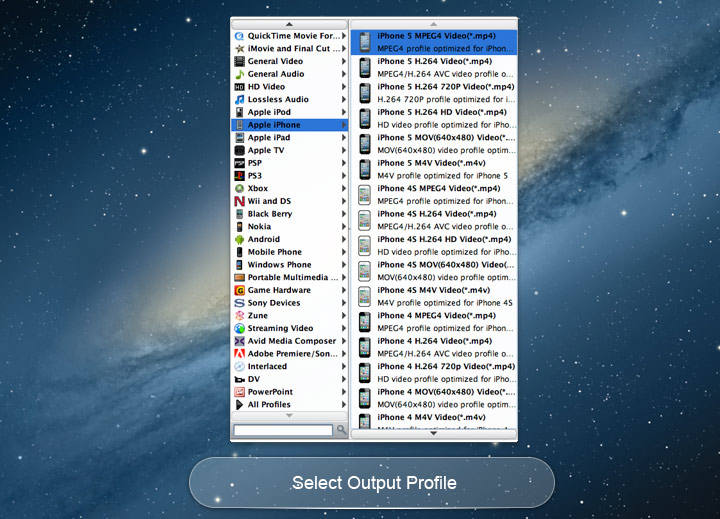Click the search magnifier icon
Viewport: 720px width, 519px height.
pyautogui.click(x=341, y=429)
